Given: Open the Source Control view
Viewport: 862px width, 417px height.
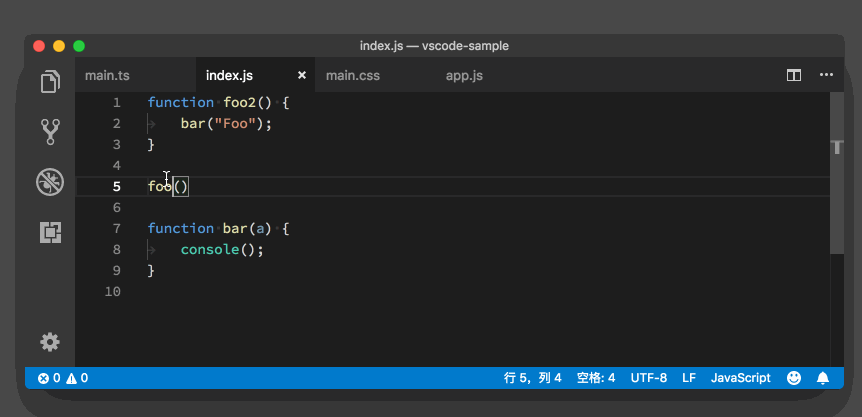Looking at the screenshot, I should coord(50,132).
